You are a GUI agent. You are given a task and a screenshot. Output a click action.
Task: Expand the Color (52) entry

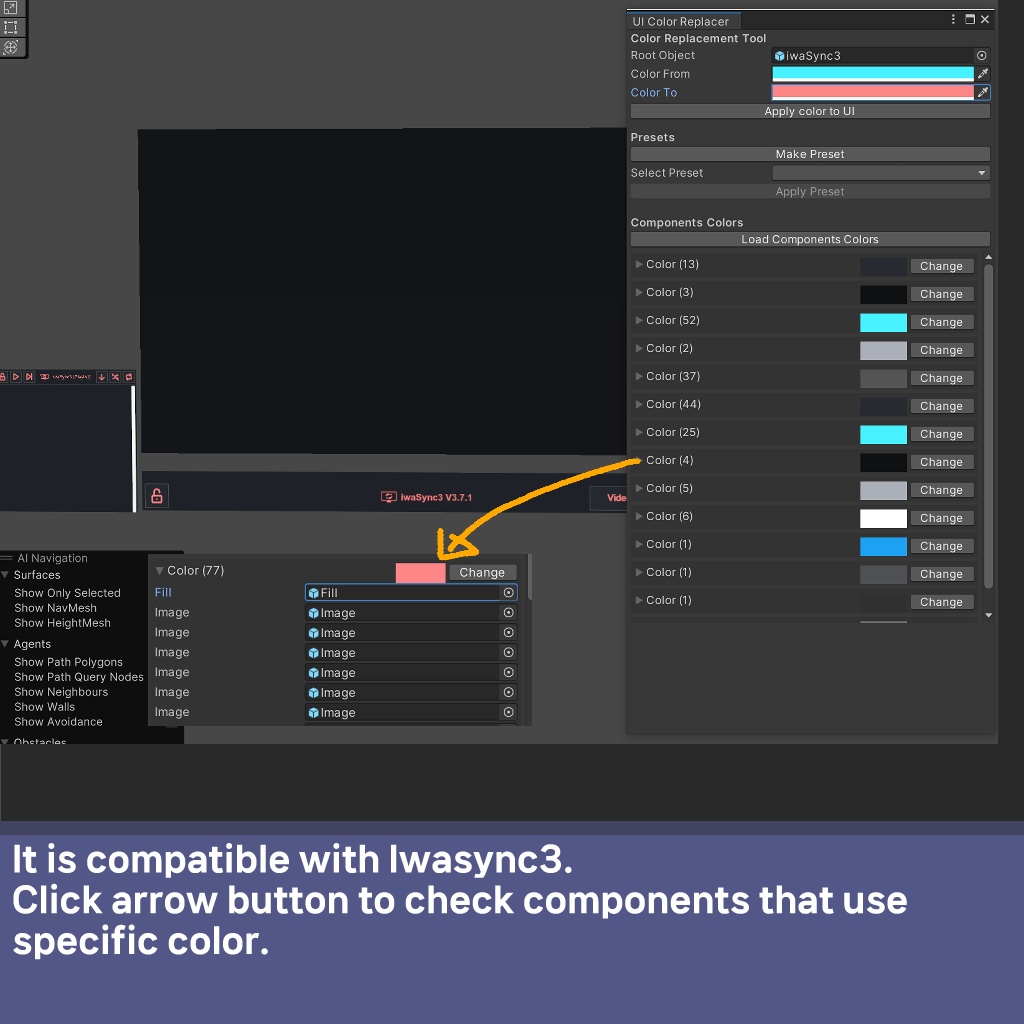pos(639,320)
